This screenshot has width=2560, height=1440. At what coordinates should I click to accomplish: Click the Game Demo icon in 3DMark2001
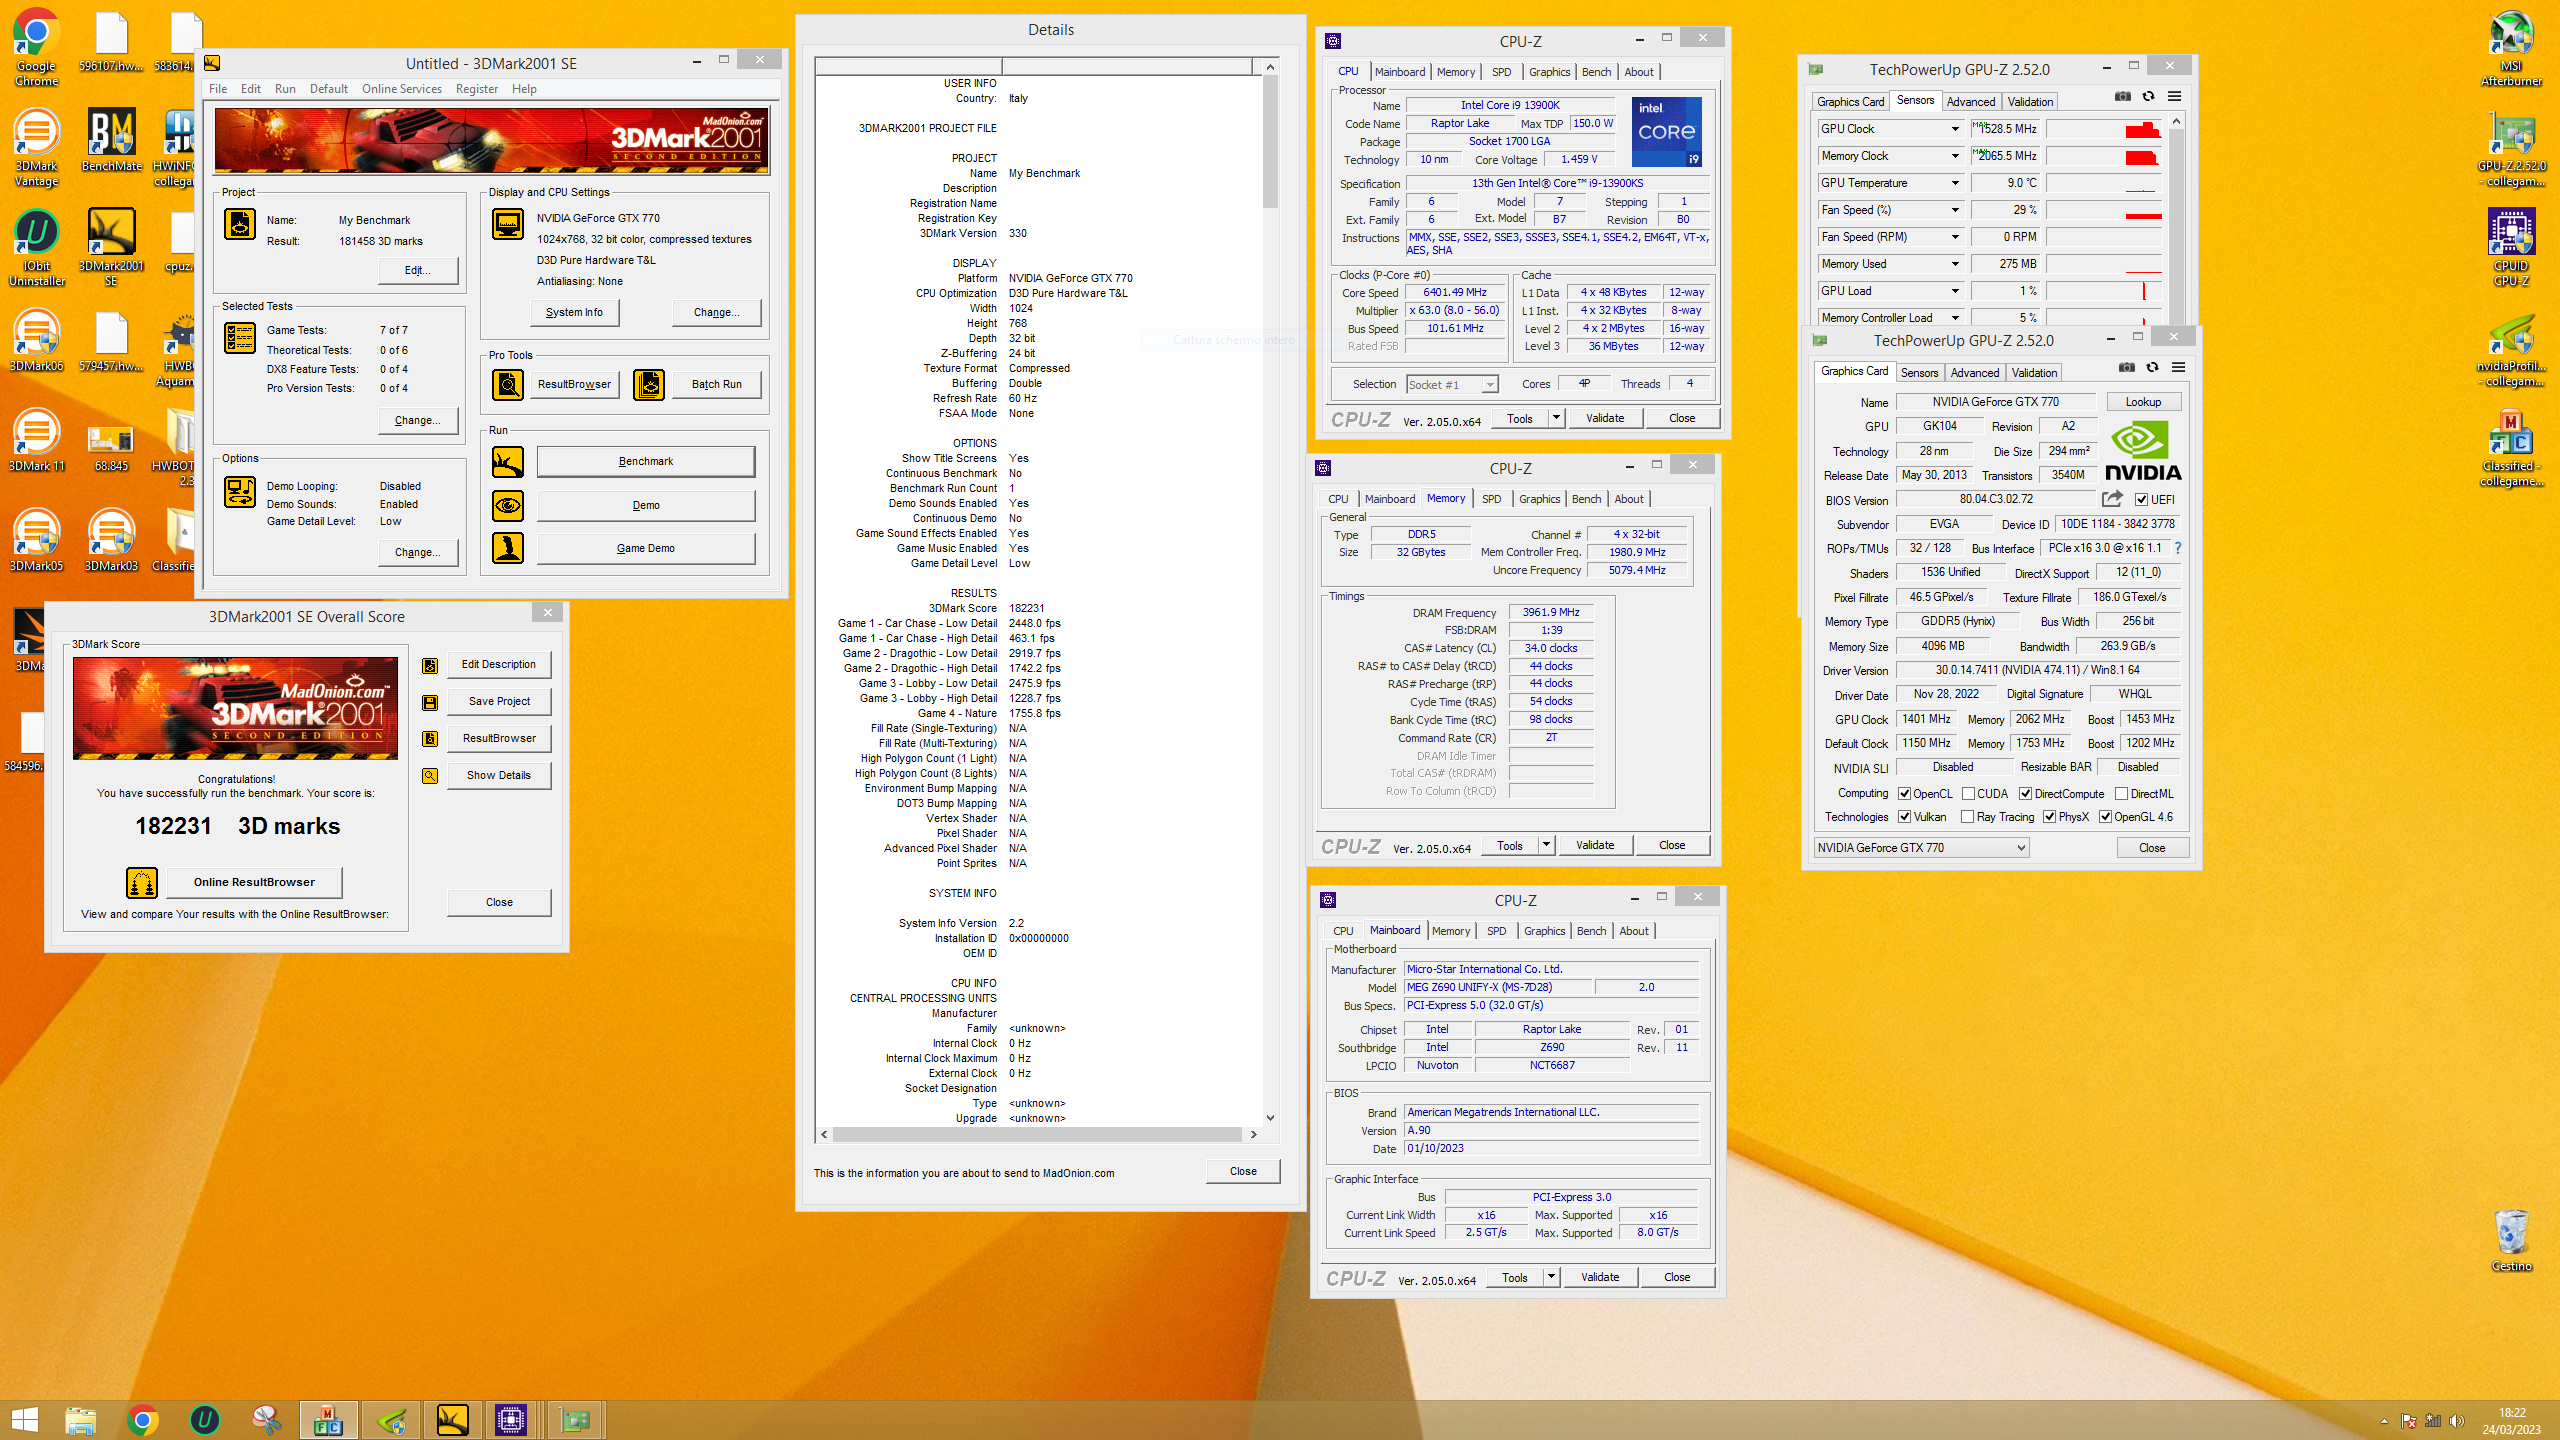click(x=508, y=549)
